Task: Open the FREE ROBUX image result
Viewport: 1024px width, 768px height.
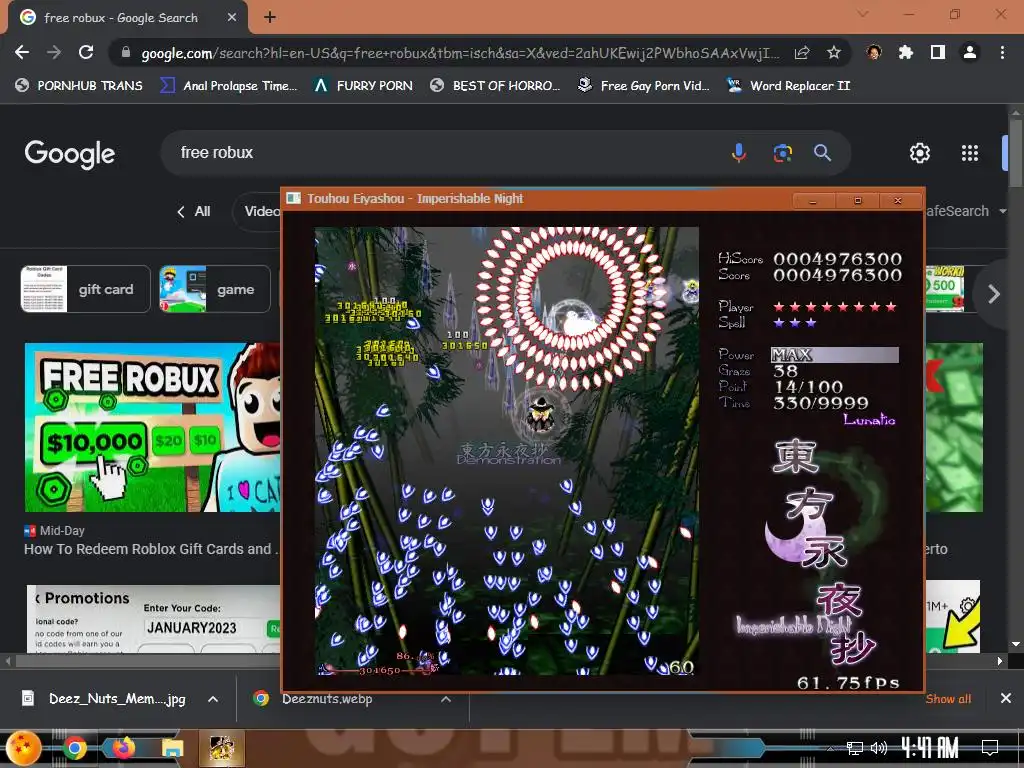Action: (152, 427)
